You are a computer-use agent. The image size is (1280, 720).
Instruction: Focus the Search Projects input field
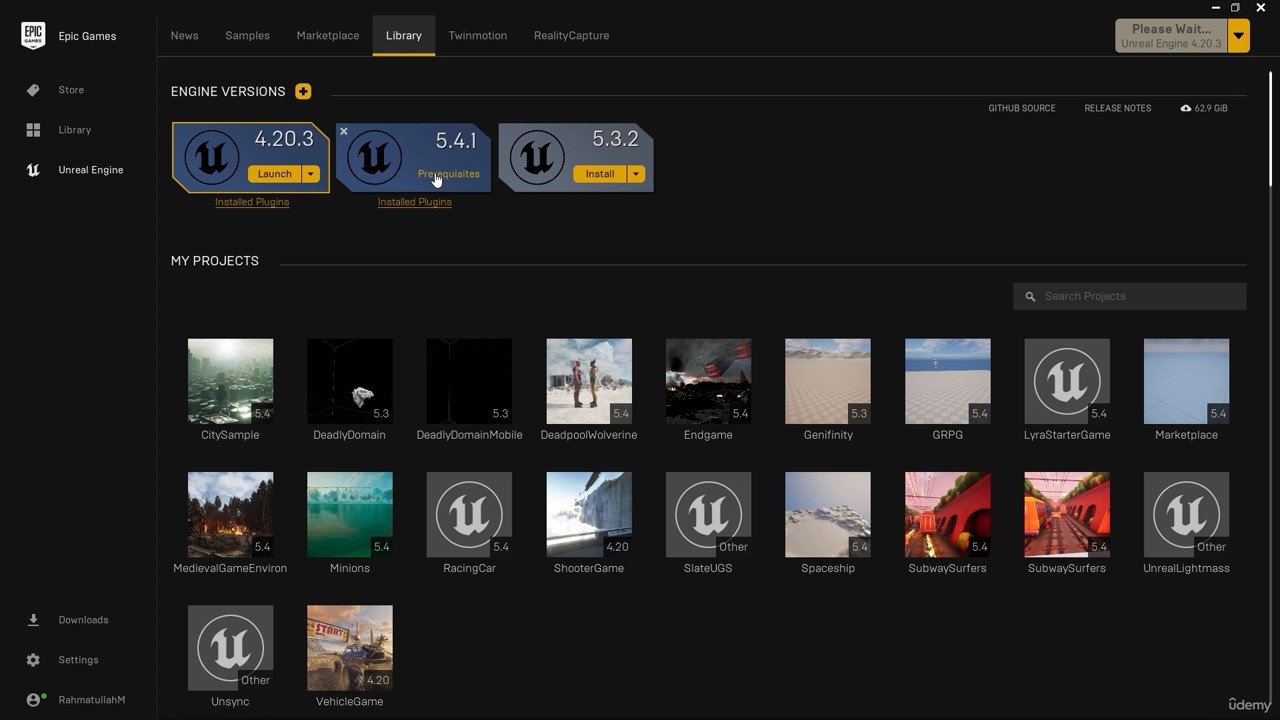pyautogui.click(x=1130, y=296)
